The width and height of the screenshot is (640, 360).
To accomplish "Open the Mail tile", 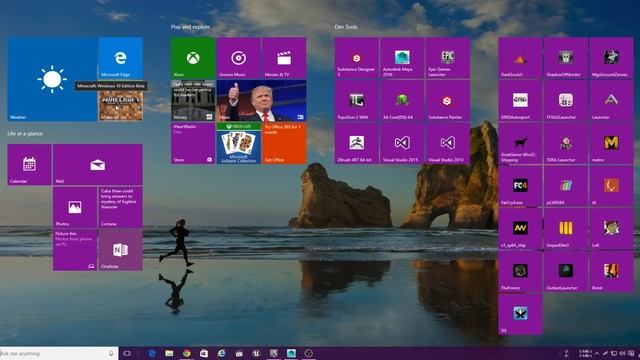I will 98,164.
